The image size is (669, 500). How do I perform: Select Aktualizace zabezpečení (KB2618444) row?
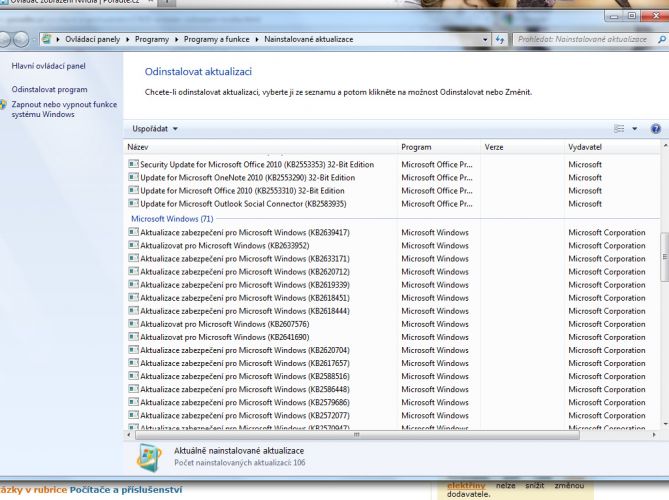[x=244, y=311]
